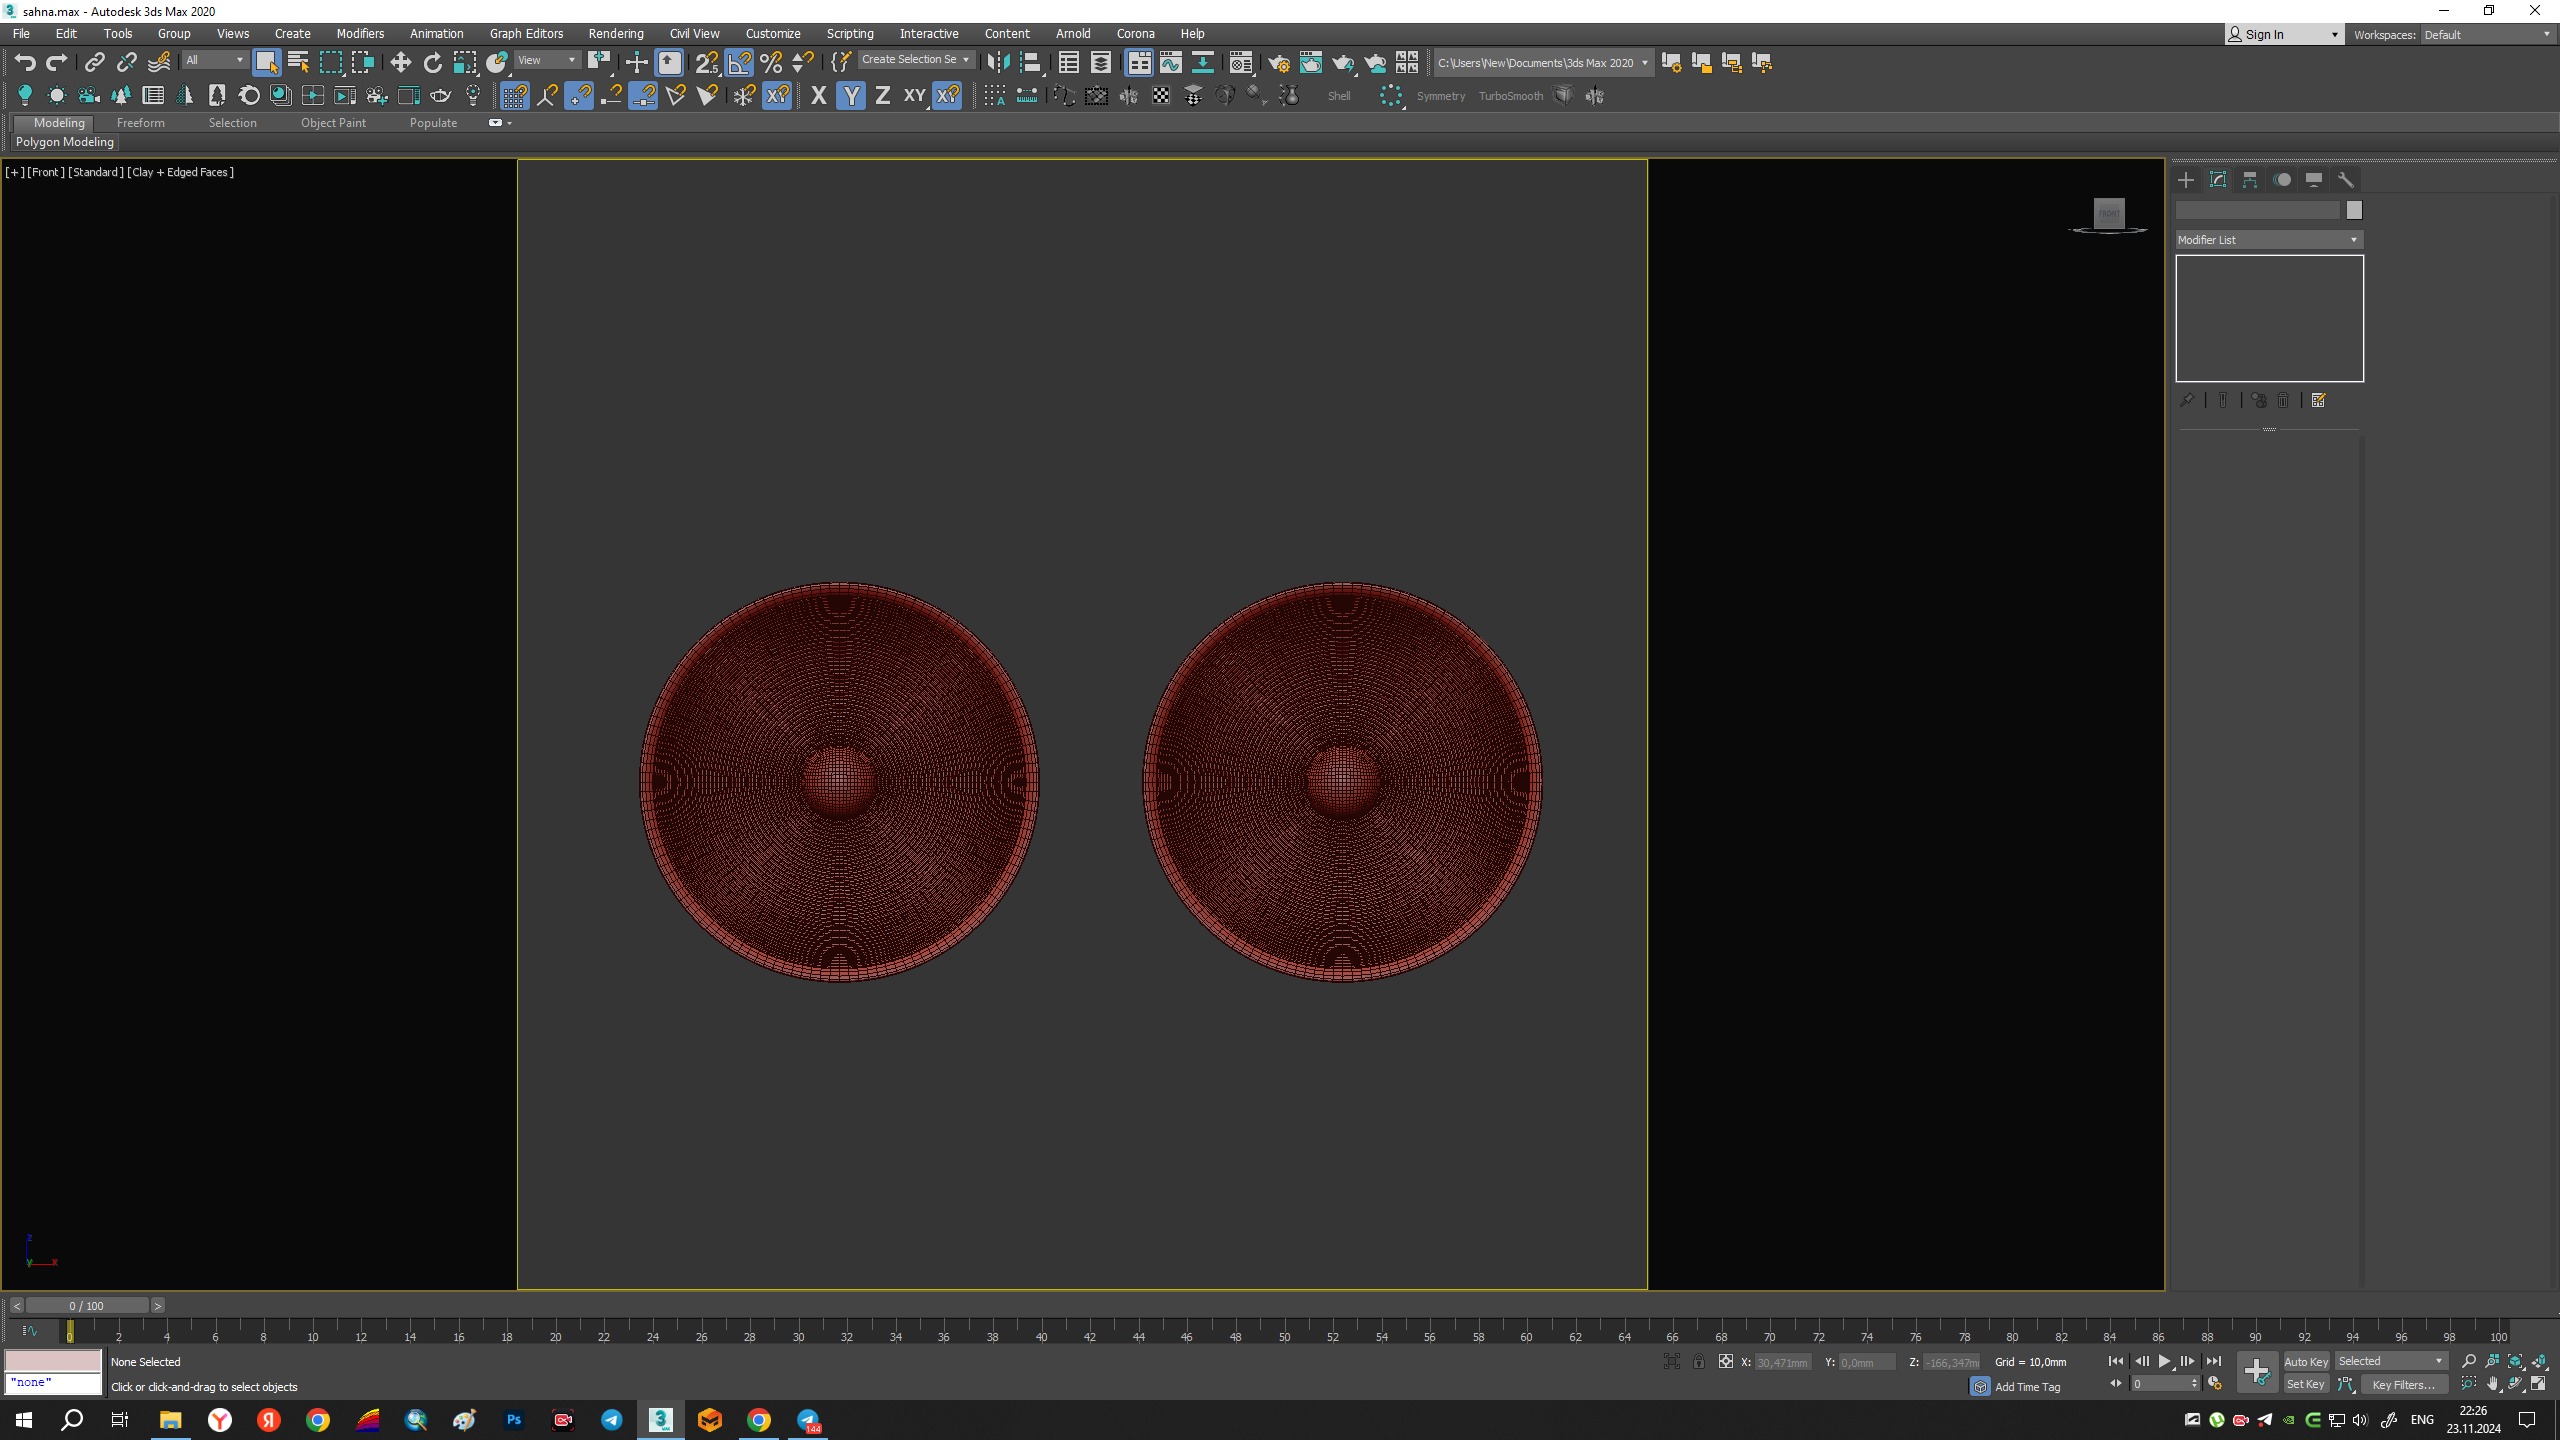Click the Key Filters button

coord(2403,1385)
